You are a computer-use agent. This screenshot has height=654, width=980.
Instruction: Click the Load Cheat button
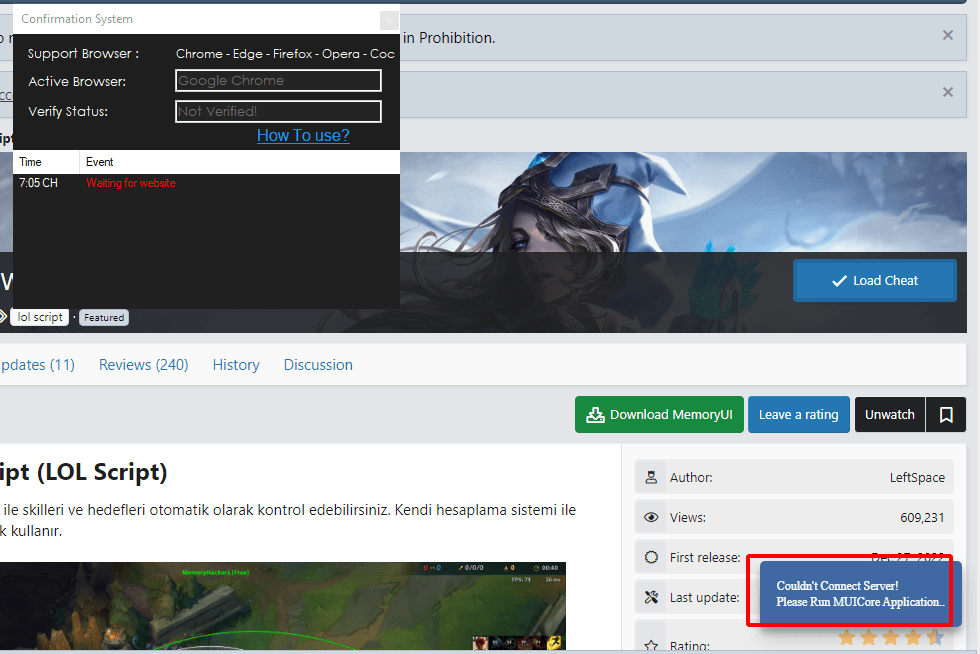[874, 281]
